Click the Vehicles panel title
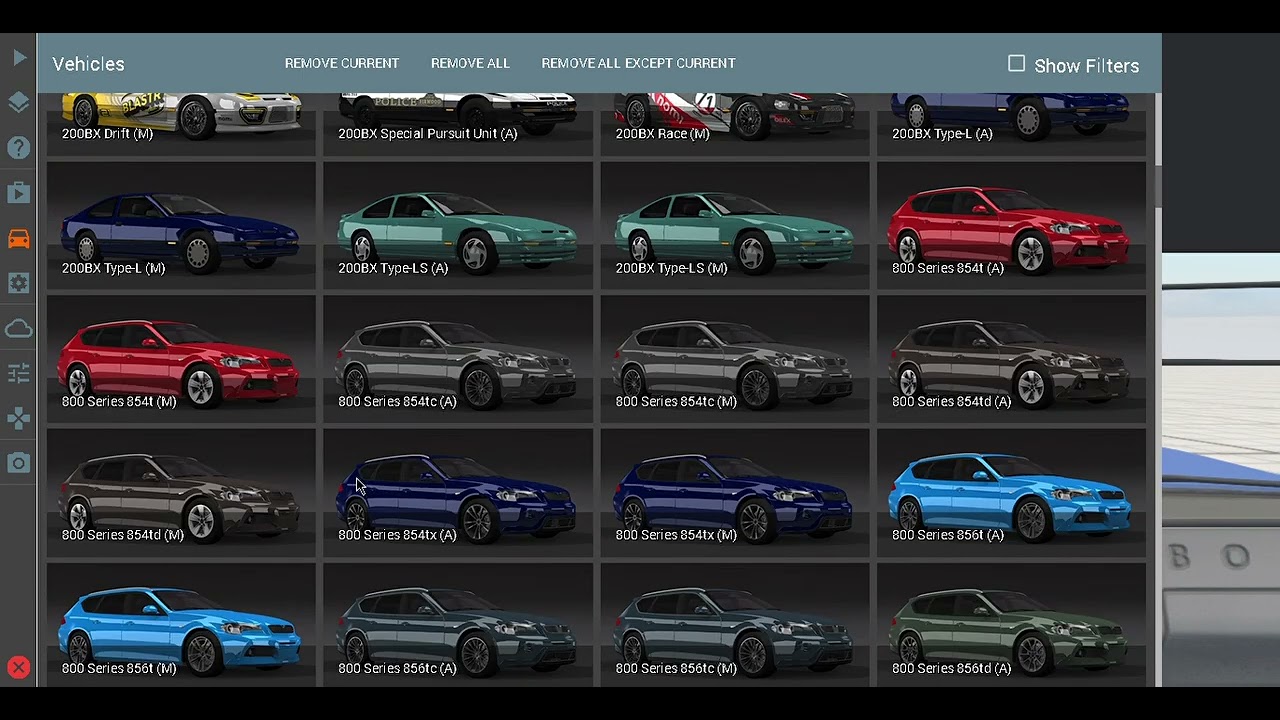Viewport: 1280px width, 720px height. [88, 64]
